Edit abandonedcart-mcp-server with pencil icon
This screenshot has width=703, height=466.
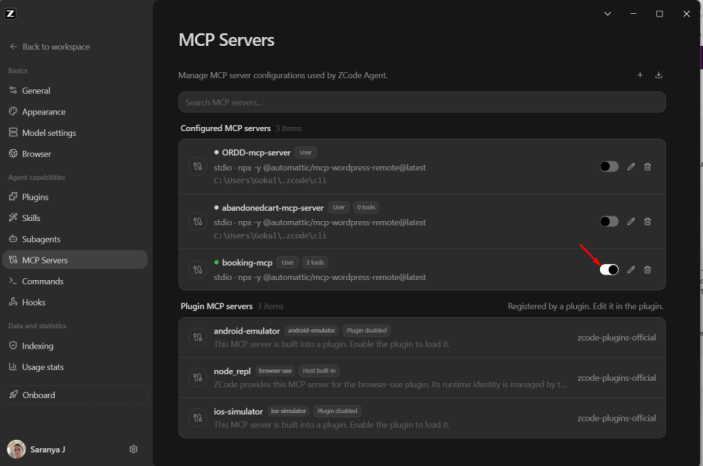(631, 221)
